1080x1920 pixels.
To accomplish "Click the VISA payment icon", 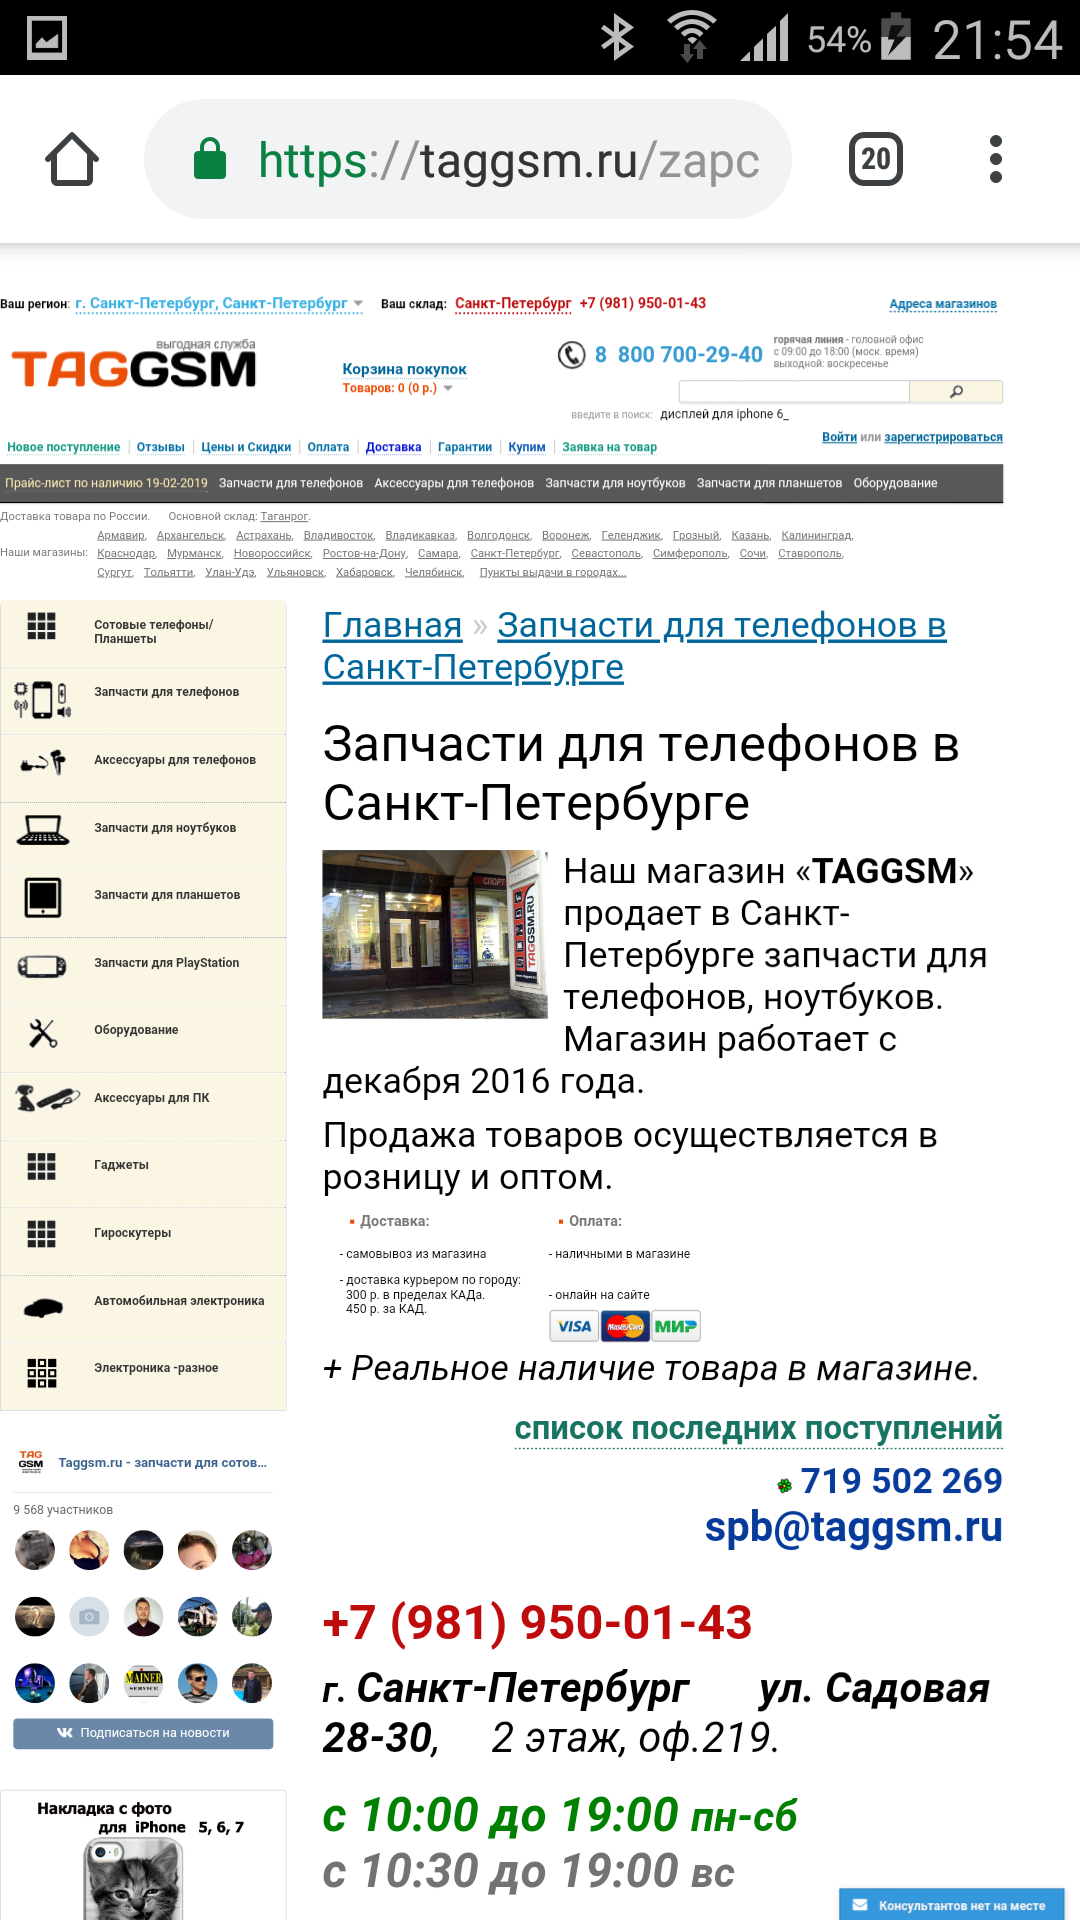I will click(574, 1326).
